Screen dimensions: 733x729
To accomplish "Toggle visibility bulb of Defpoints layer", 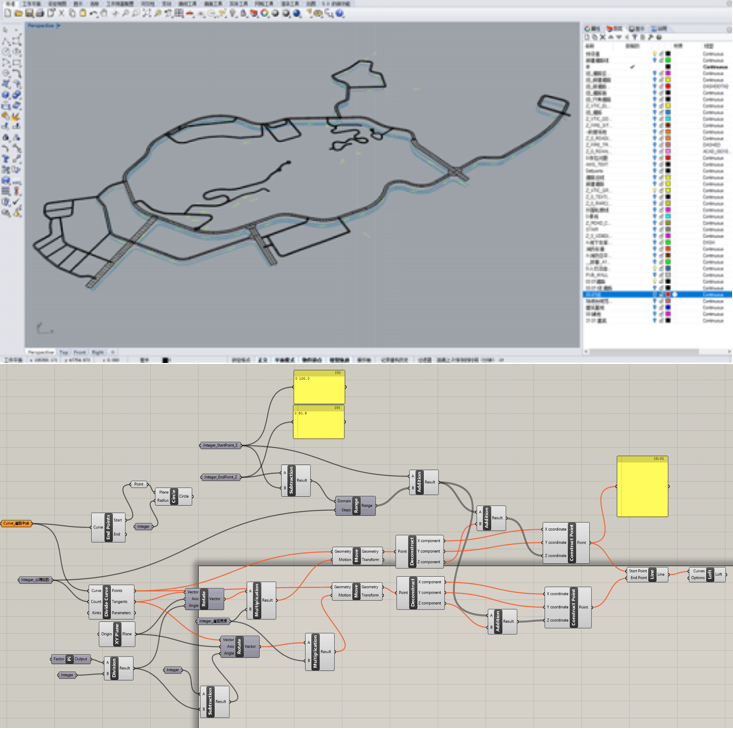I will 654,171.
